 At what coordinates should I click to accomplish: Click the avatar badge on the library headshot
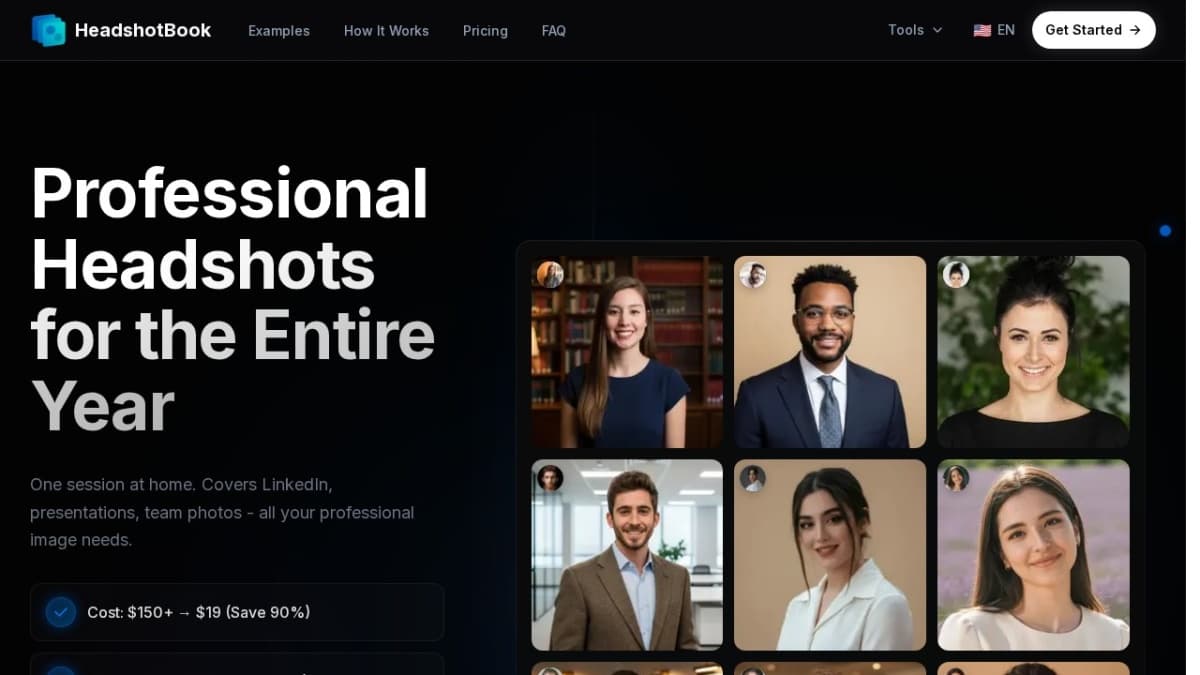(x=550, y=275)
